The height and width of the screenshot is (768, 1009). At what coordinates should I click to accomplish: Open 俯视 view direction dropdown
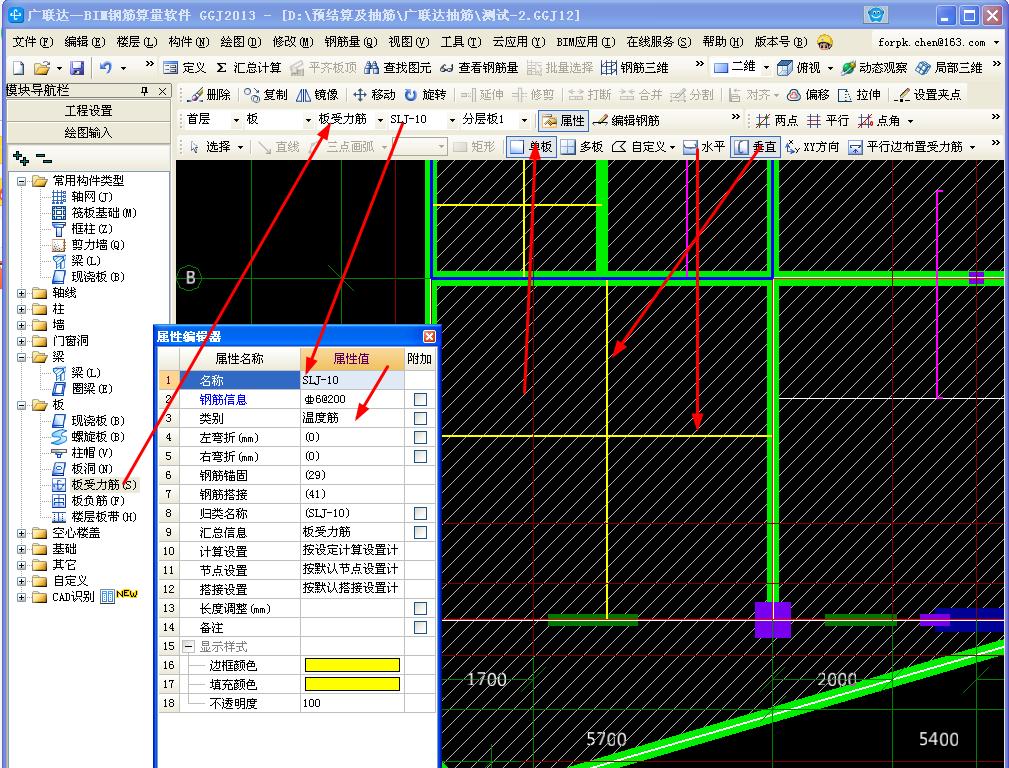[x=830, y=67]
